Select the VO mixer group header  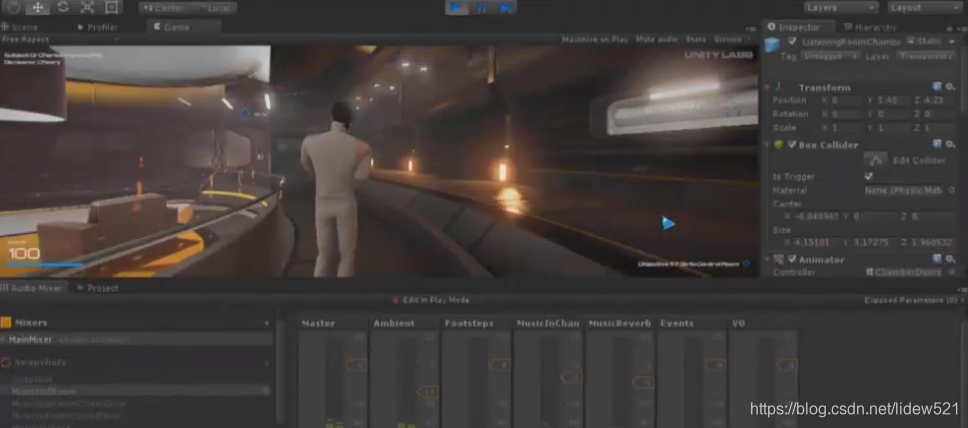tap(763, 324)
